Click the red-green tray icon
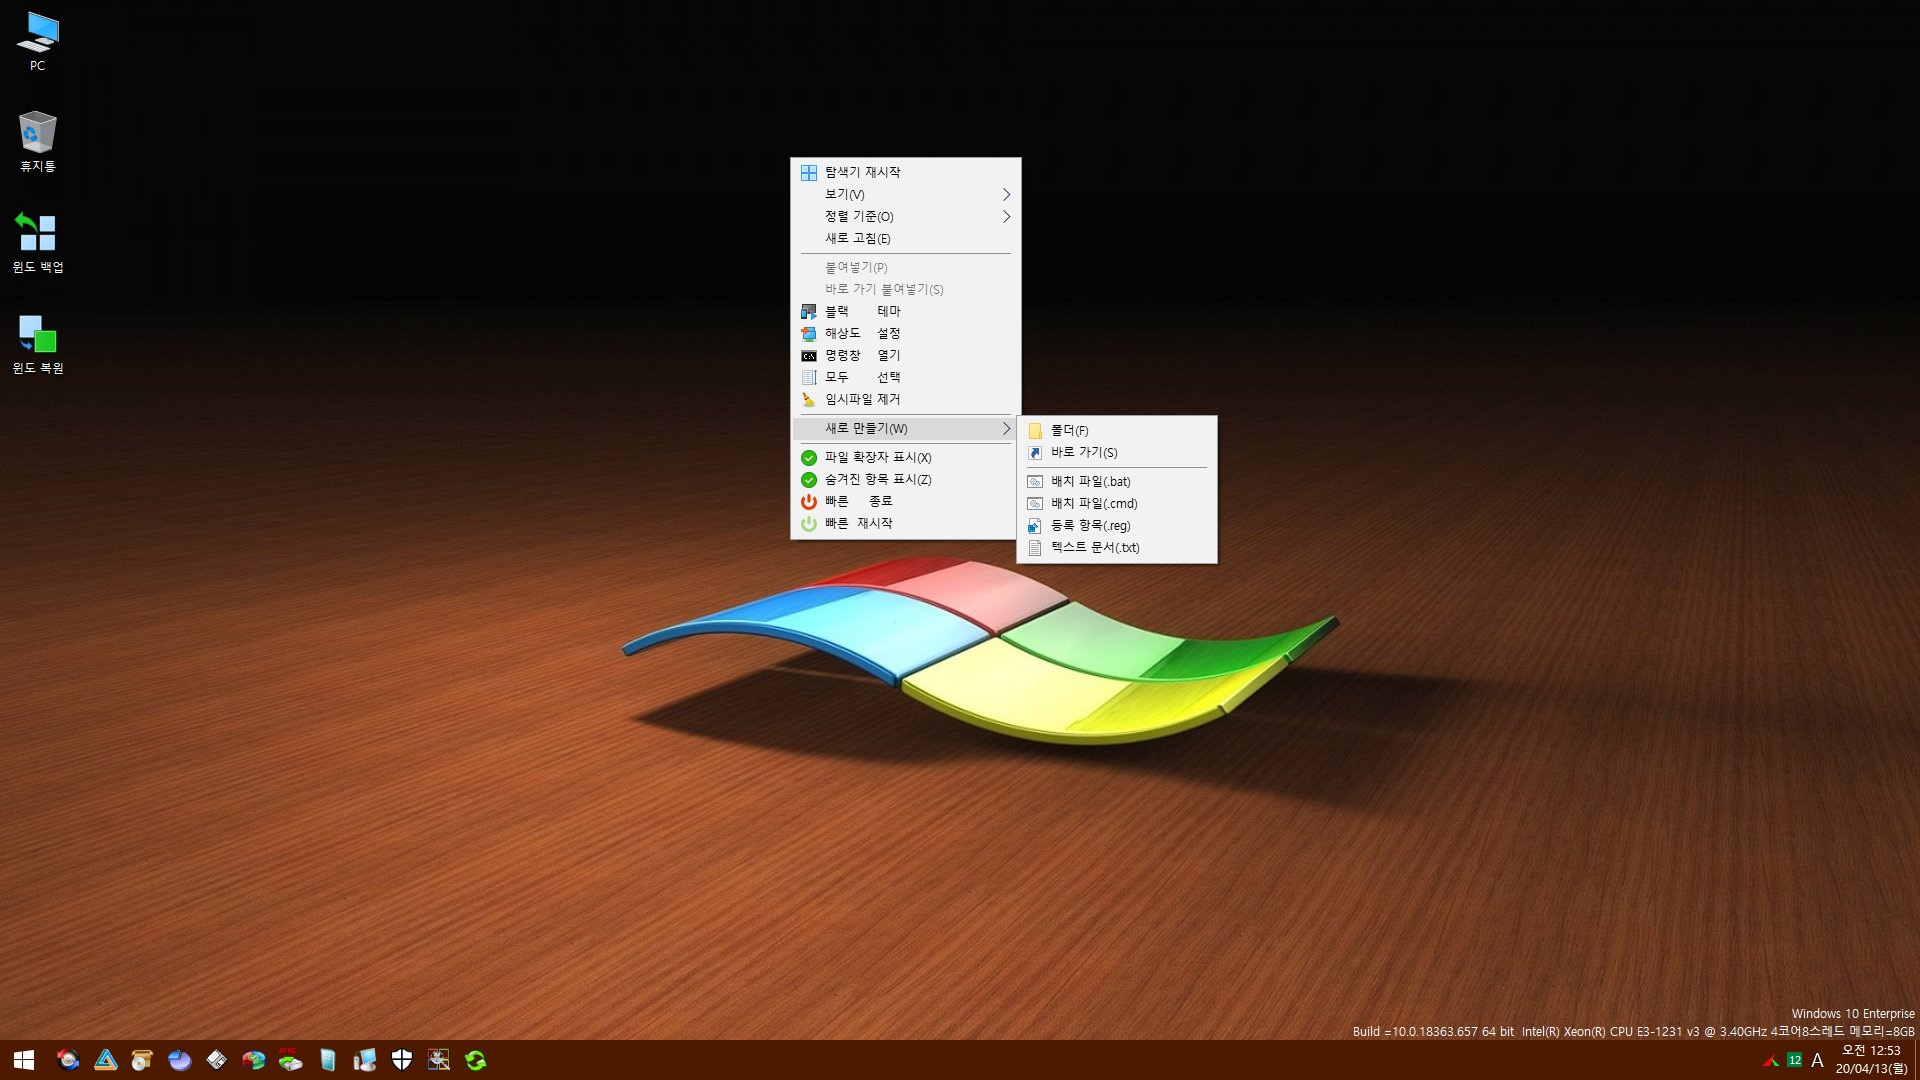 1771,1060
